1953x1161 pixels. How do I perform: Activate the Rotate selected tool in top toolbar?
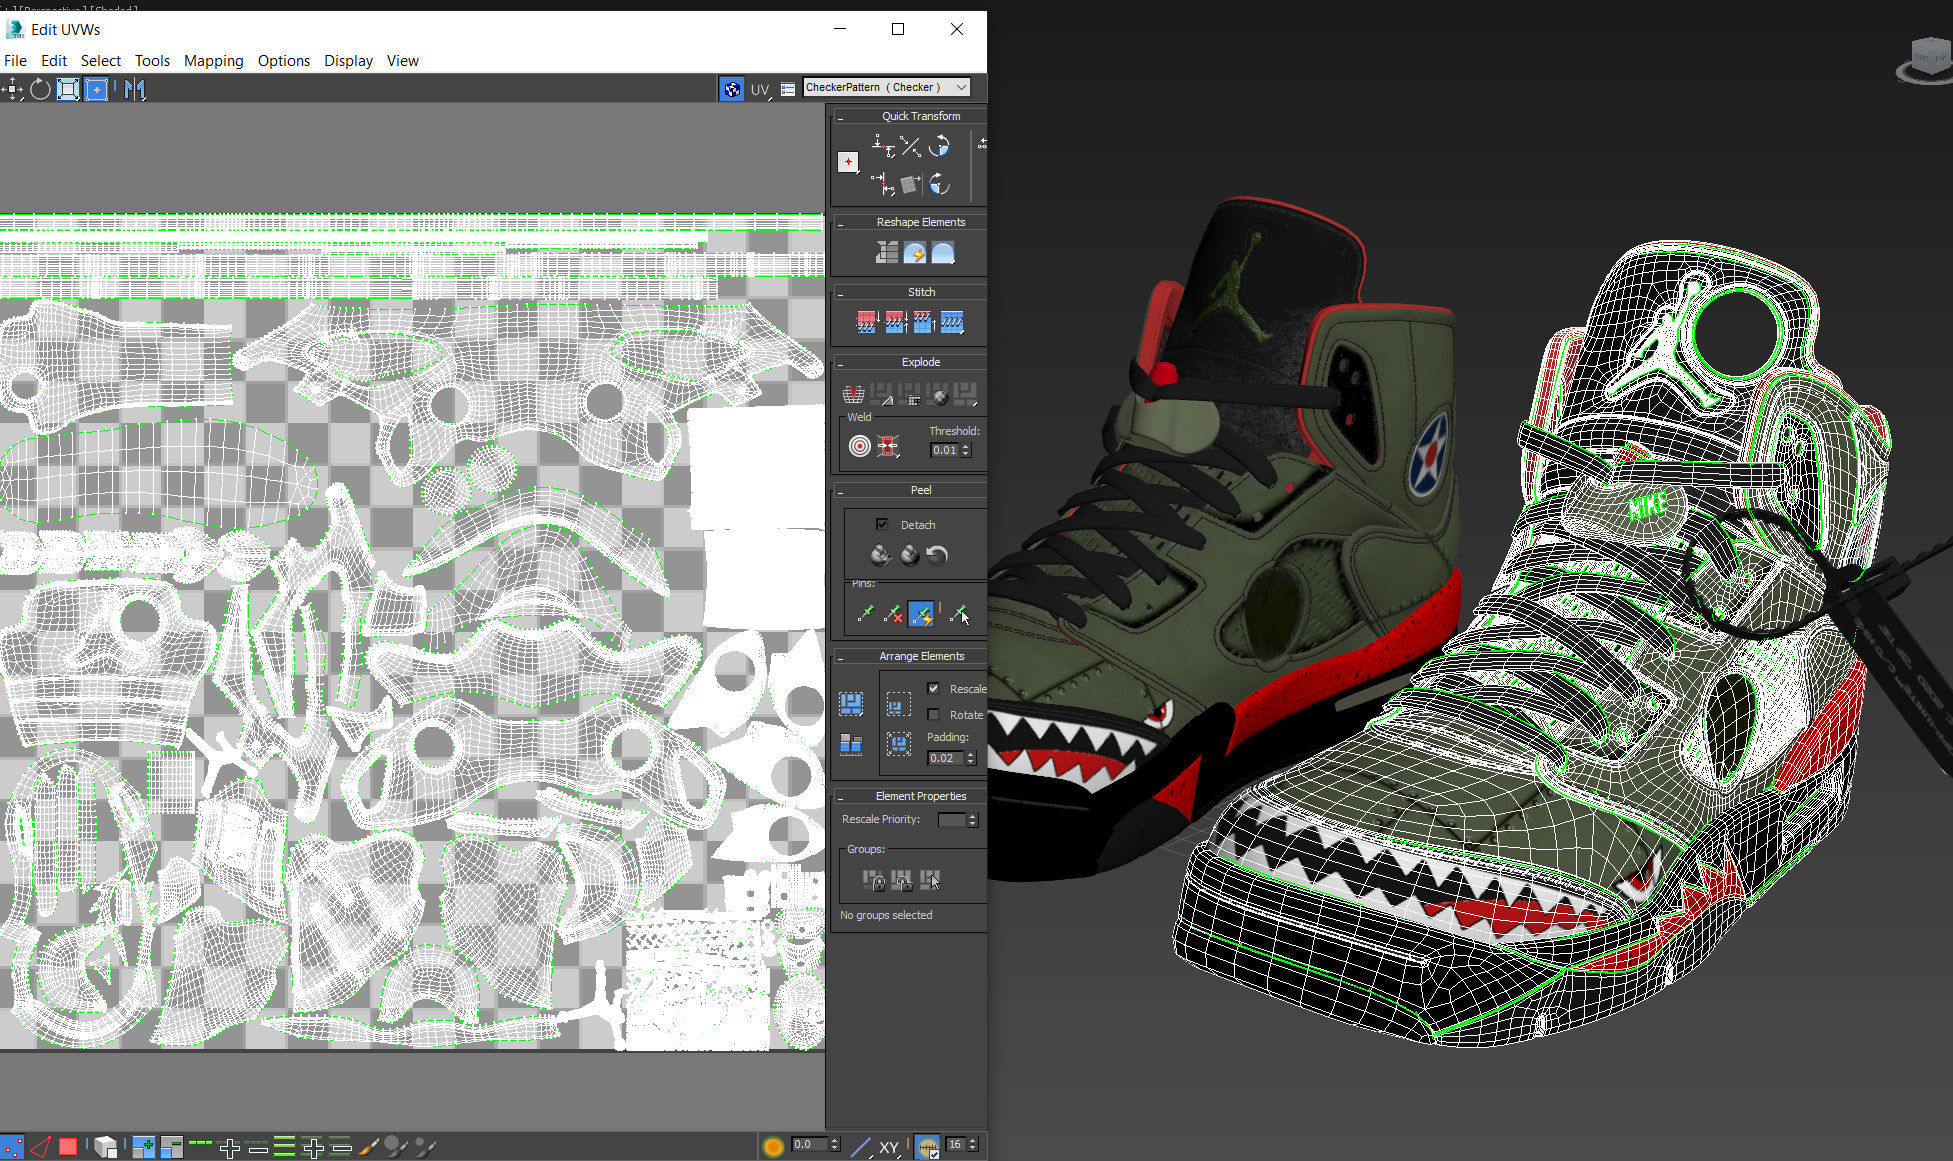coord(40,89)
